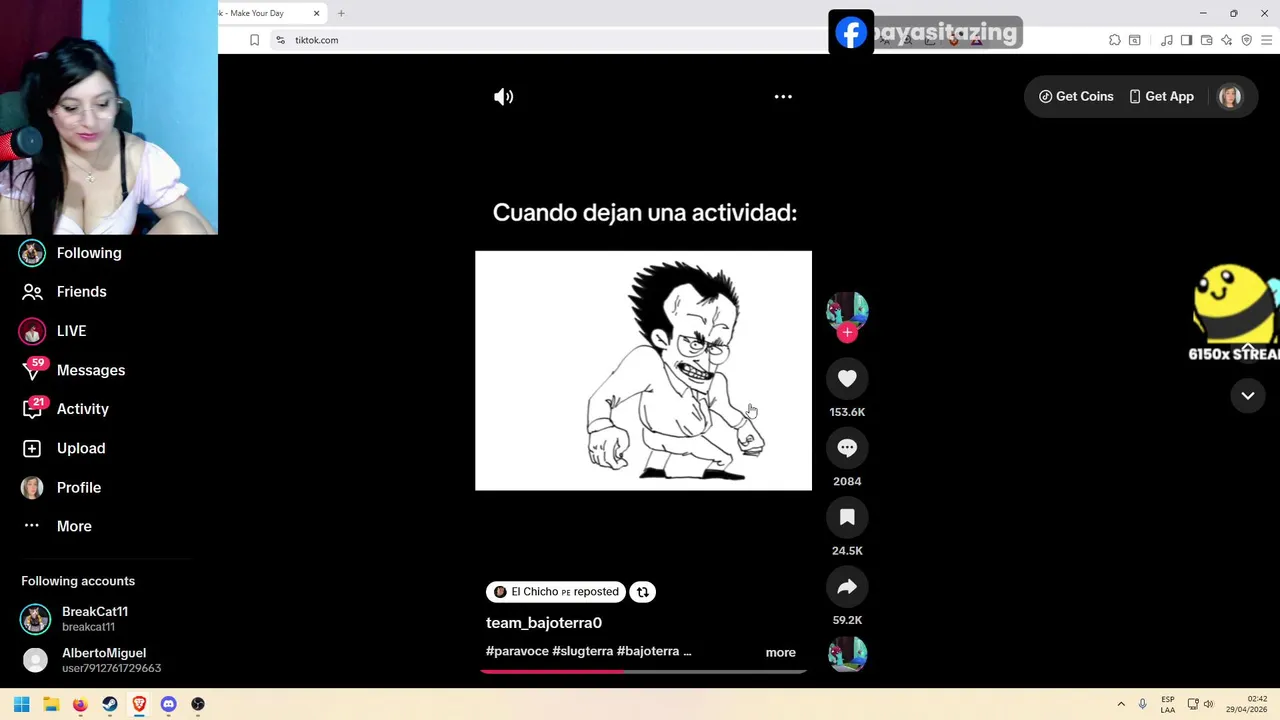The image size is (1280, 720).
Task: Click the Get App button
Action: 1161,97
